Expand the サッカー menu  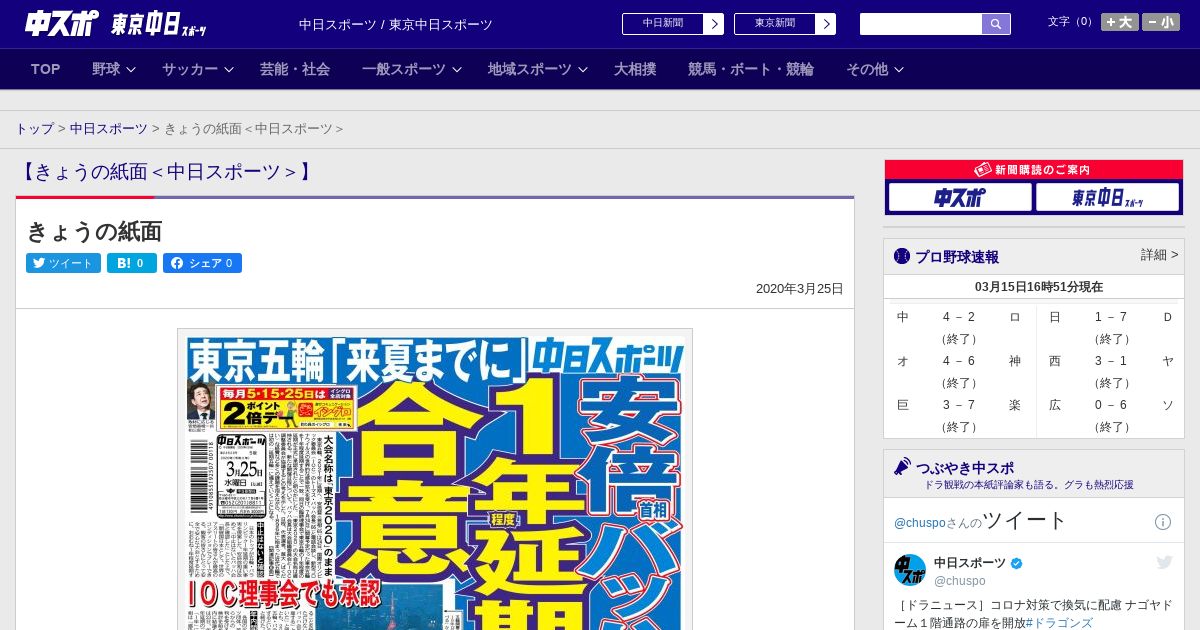point(197,69)
